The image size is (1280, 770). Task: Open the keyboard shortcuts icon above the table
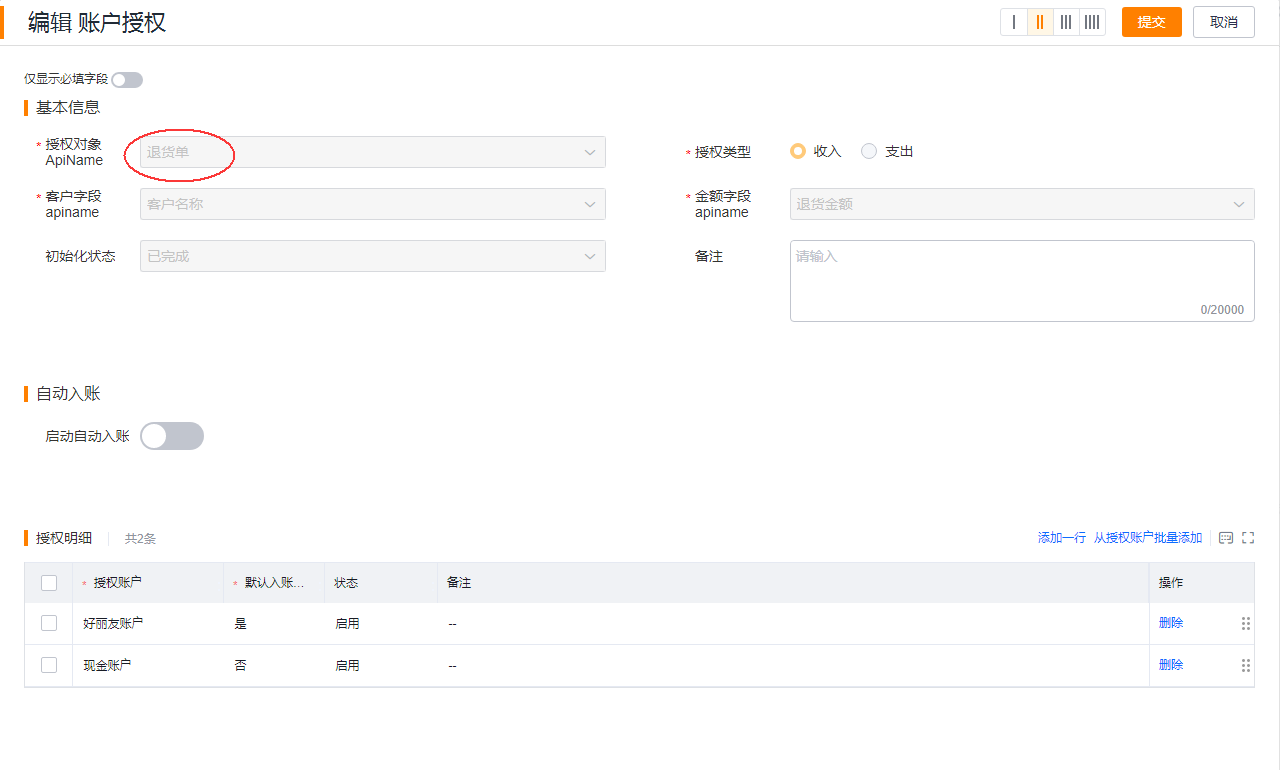click(1225, 538)
